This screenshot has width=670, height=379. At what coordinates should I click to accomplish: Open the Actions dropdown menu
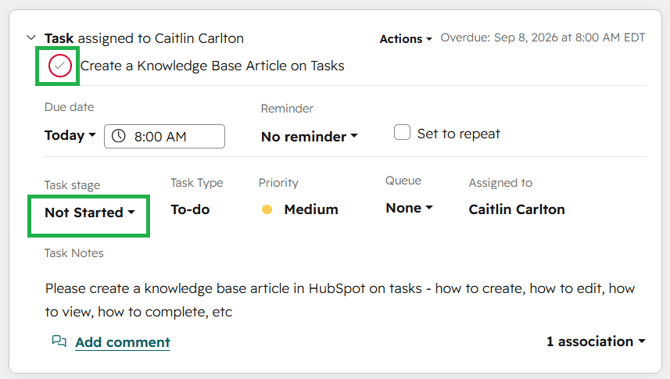(406, 39)
